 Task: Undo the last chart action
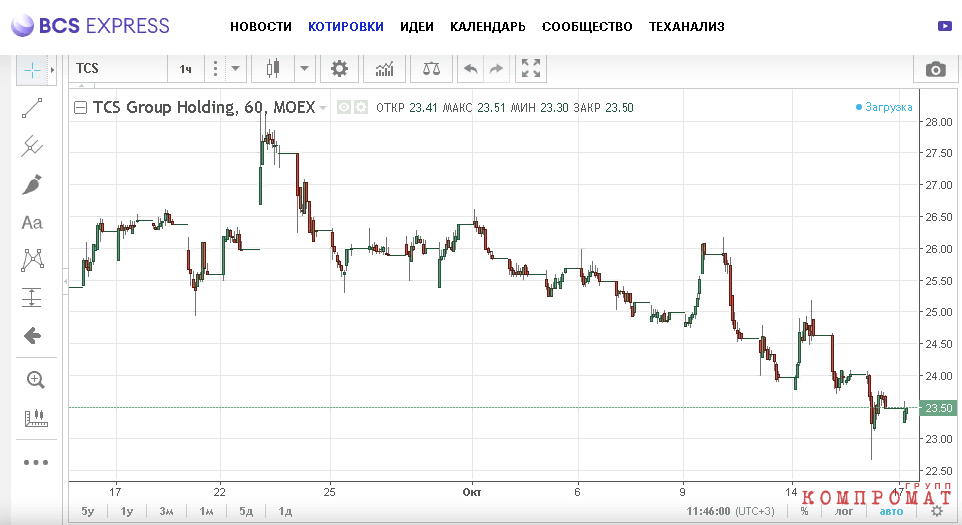[x=471, y=69]
